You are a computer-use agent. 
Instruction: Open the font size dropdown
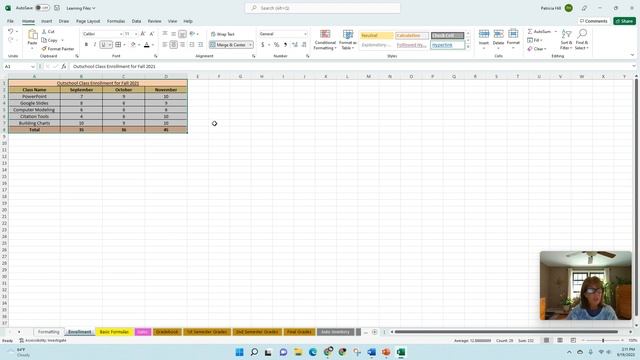click(136, 34)
